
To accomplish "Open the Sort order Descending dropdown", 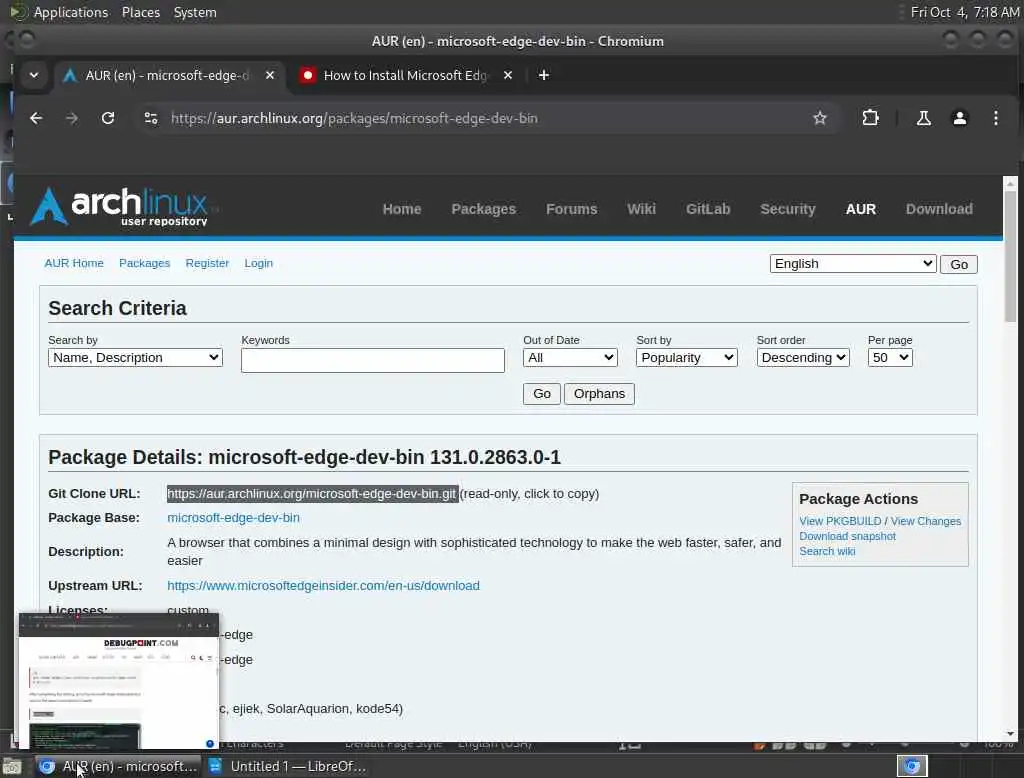I will click(x=803, y=358).
